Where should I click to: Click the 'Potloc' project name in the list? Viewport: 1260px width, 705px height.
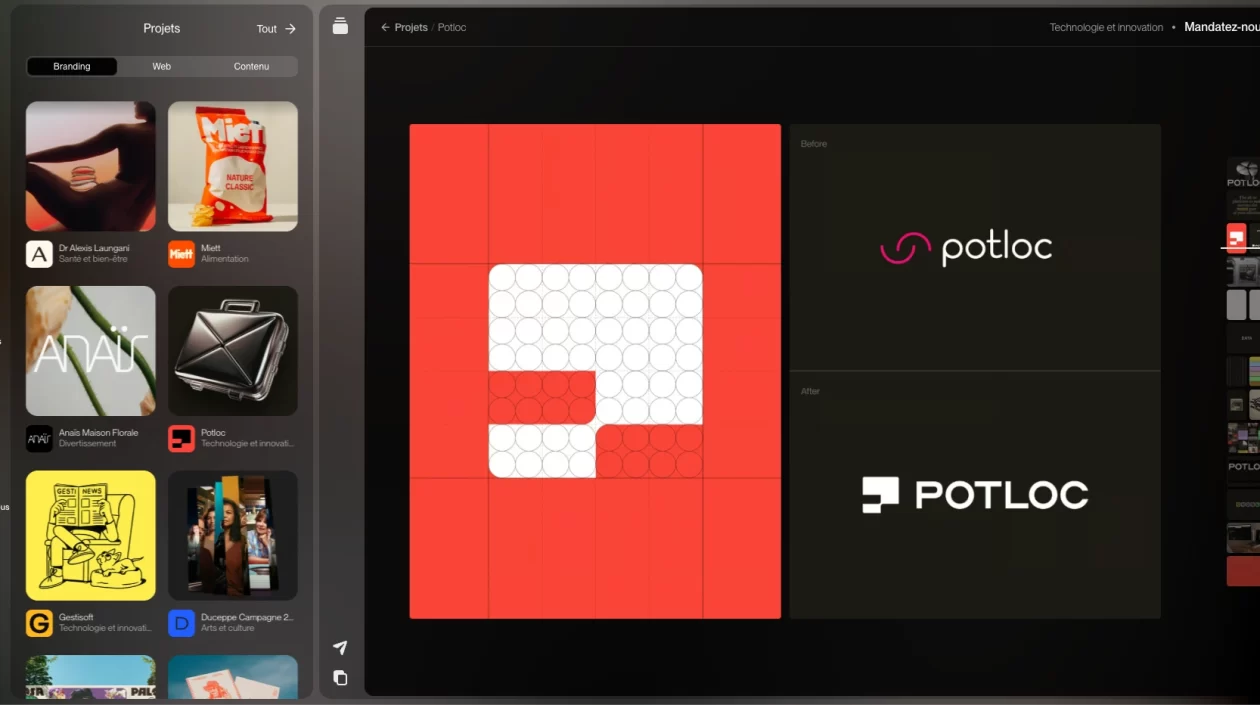pos(213,433)
